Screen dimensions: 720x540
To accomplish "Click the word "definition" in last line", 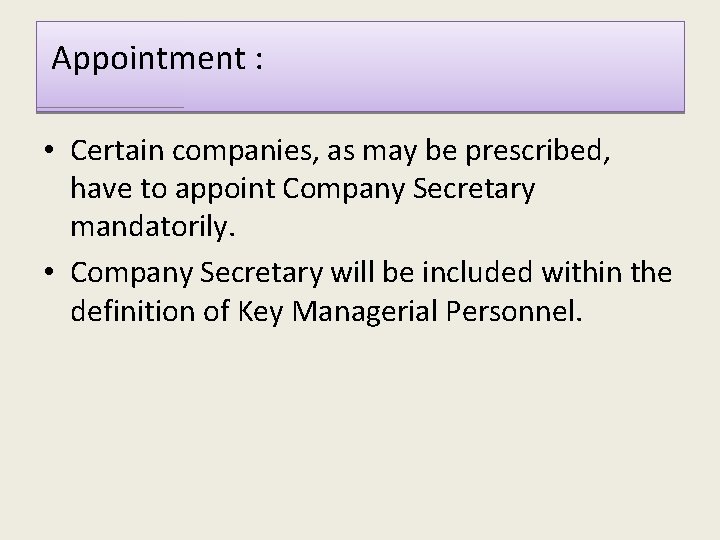I will [x=133, y=311].
